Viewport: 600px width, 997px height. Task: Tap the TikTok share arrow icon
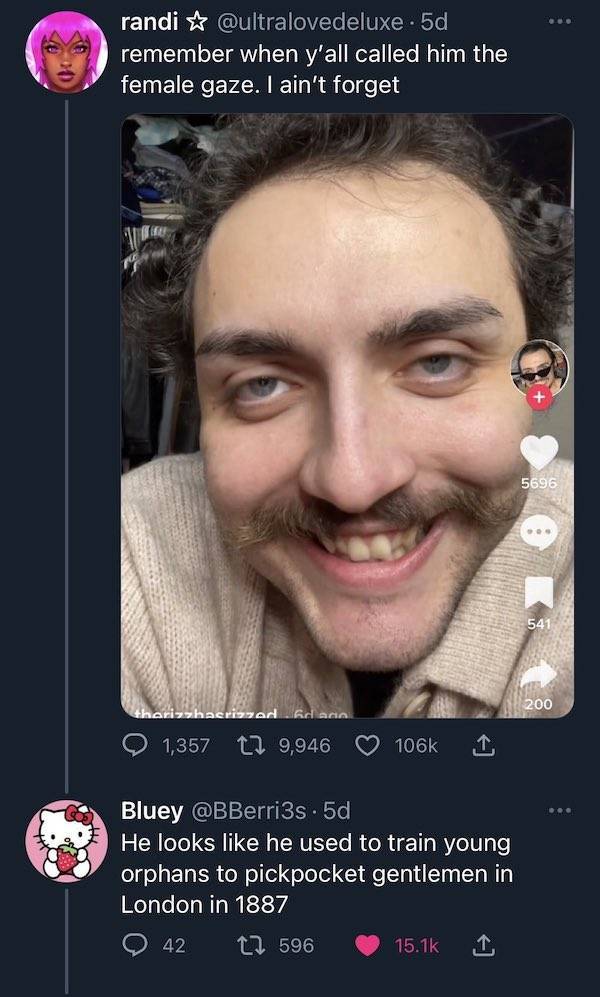pyautogui.click(x=540, y=675)
